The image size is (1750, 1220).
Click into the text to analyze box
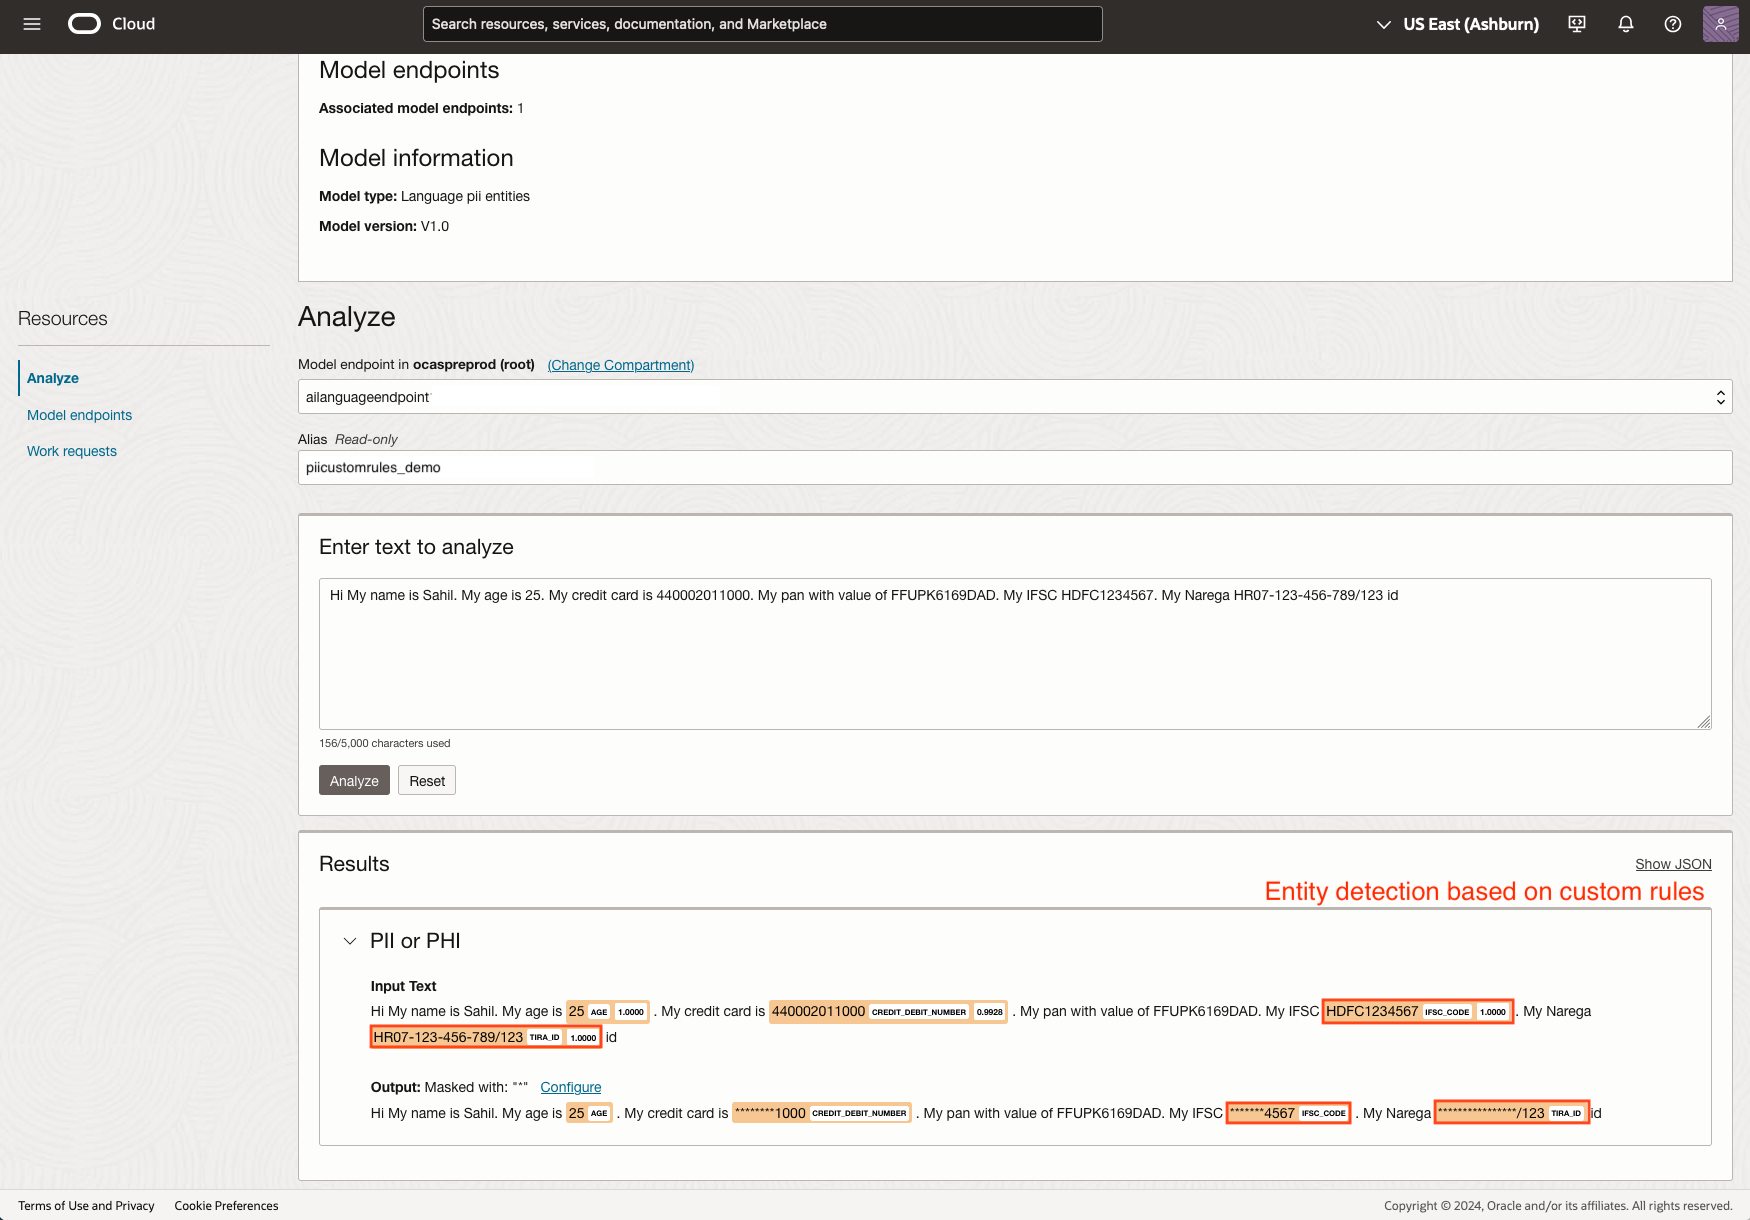click(x=1014, y=654)
